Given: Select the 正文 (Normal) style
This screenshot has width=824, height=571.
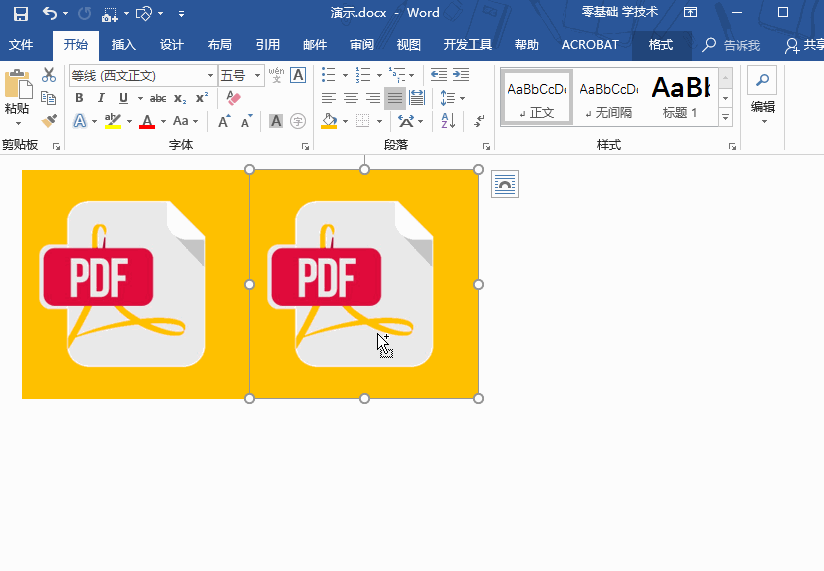Looking at the screenshot, I should click(x=537, y=98).
